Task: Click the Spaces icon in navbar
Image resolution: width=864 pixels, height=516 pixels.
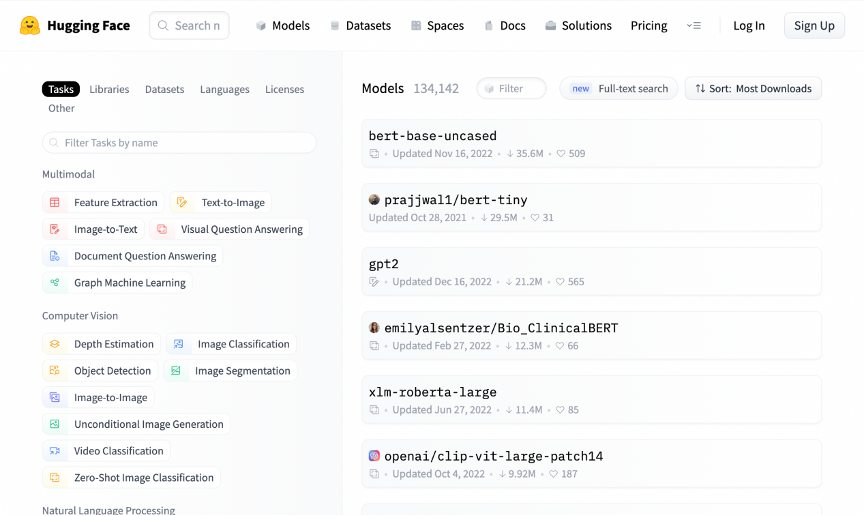Action: pos(416,26)
